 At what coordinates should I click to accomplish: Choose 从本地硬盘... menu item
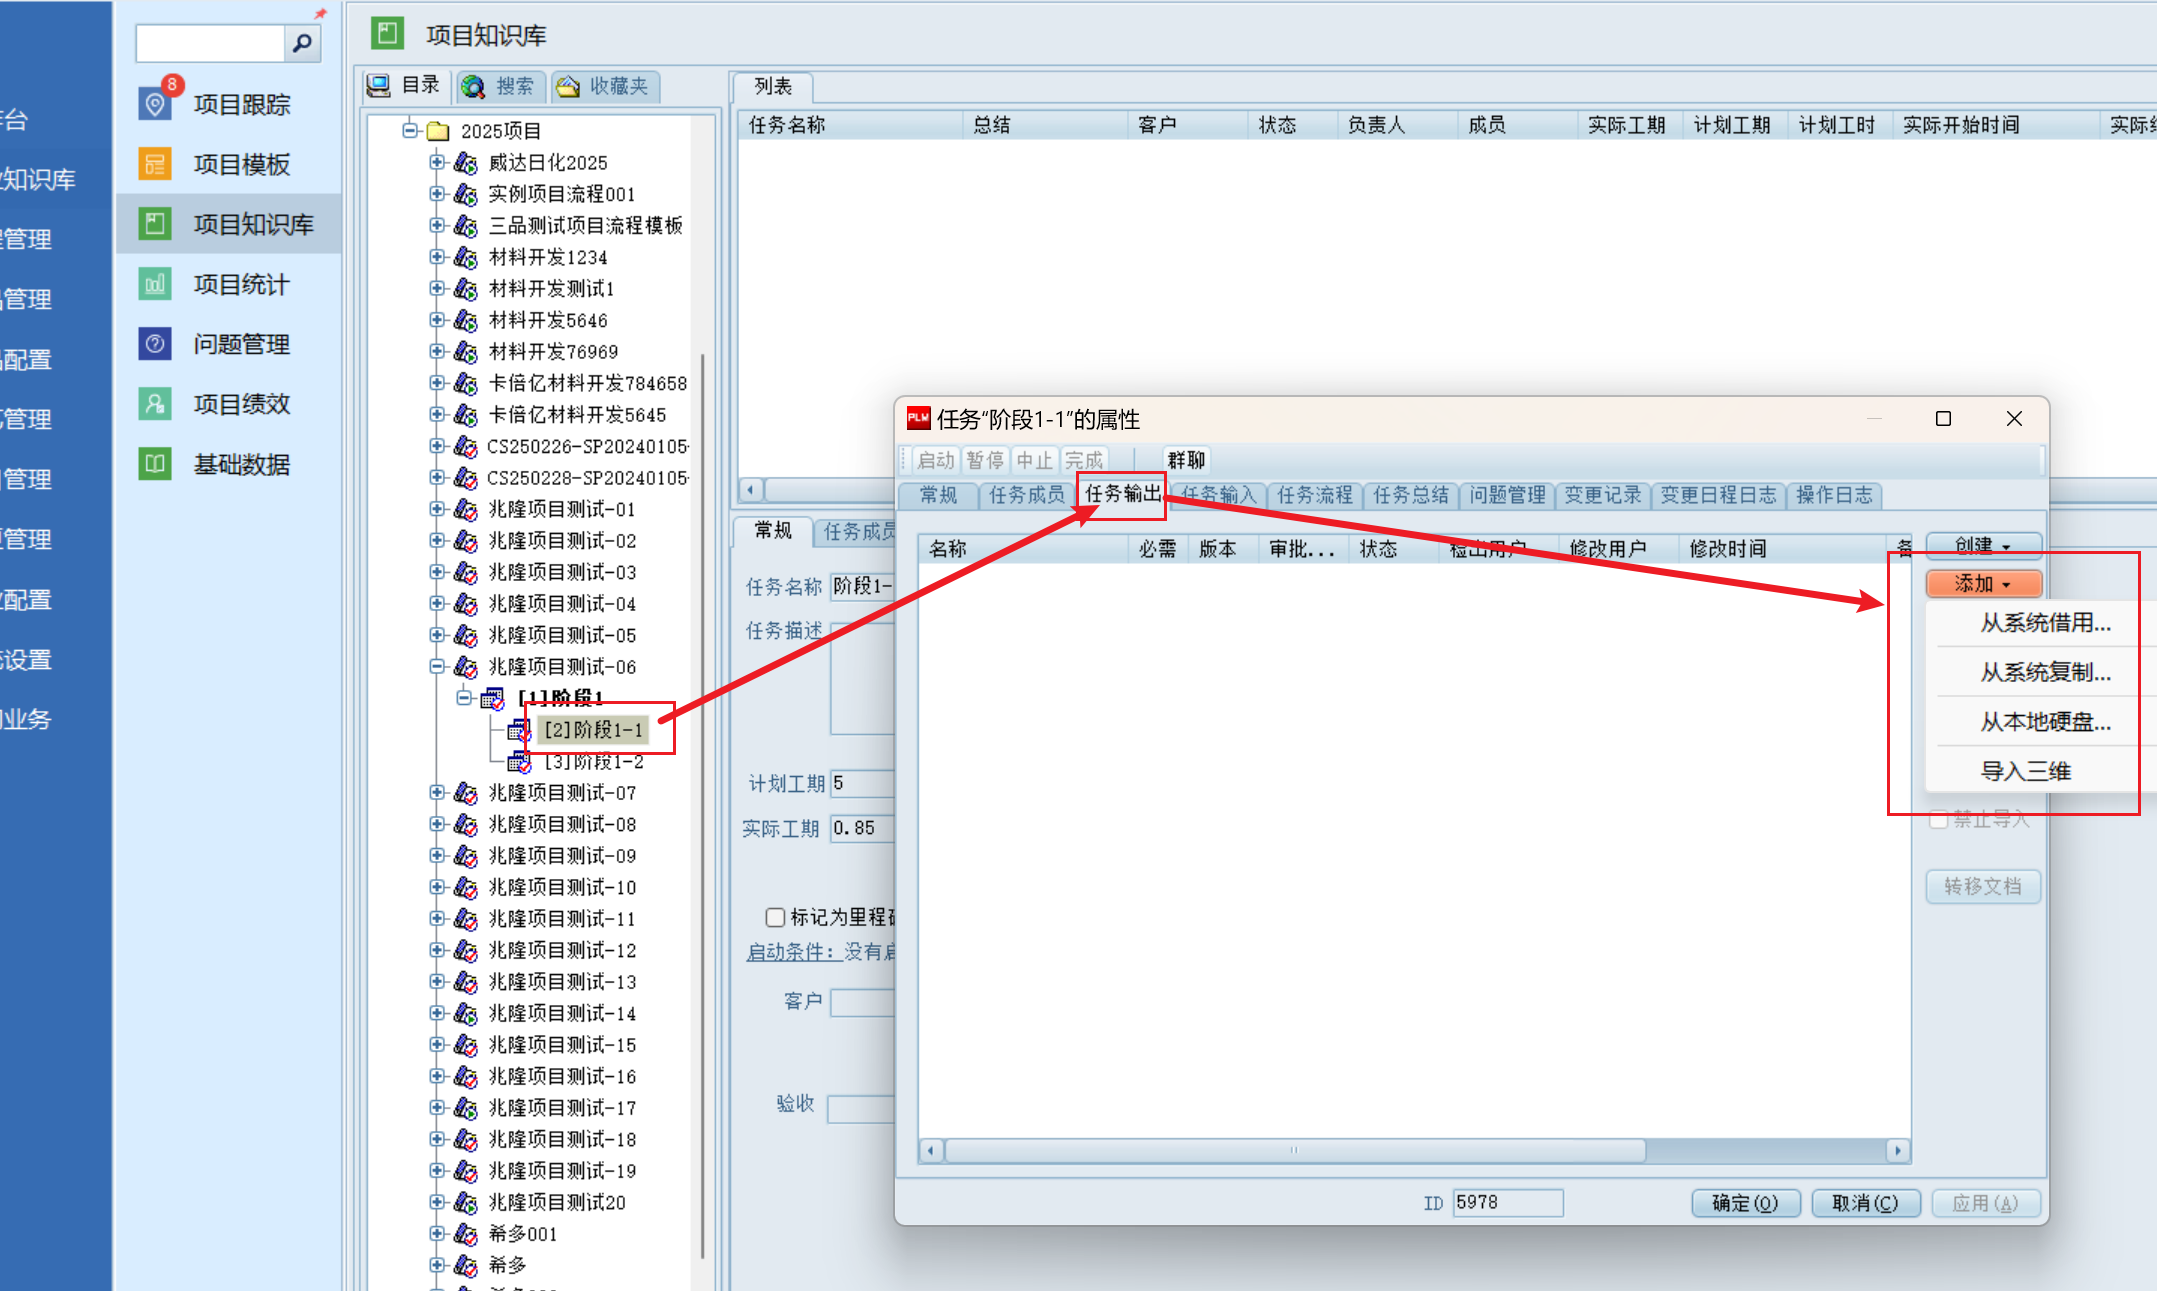point(2045,722)
